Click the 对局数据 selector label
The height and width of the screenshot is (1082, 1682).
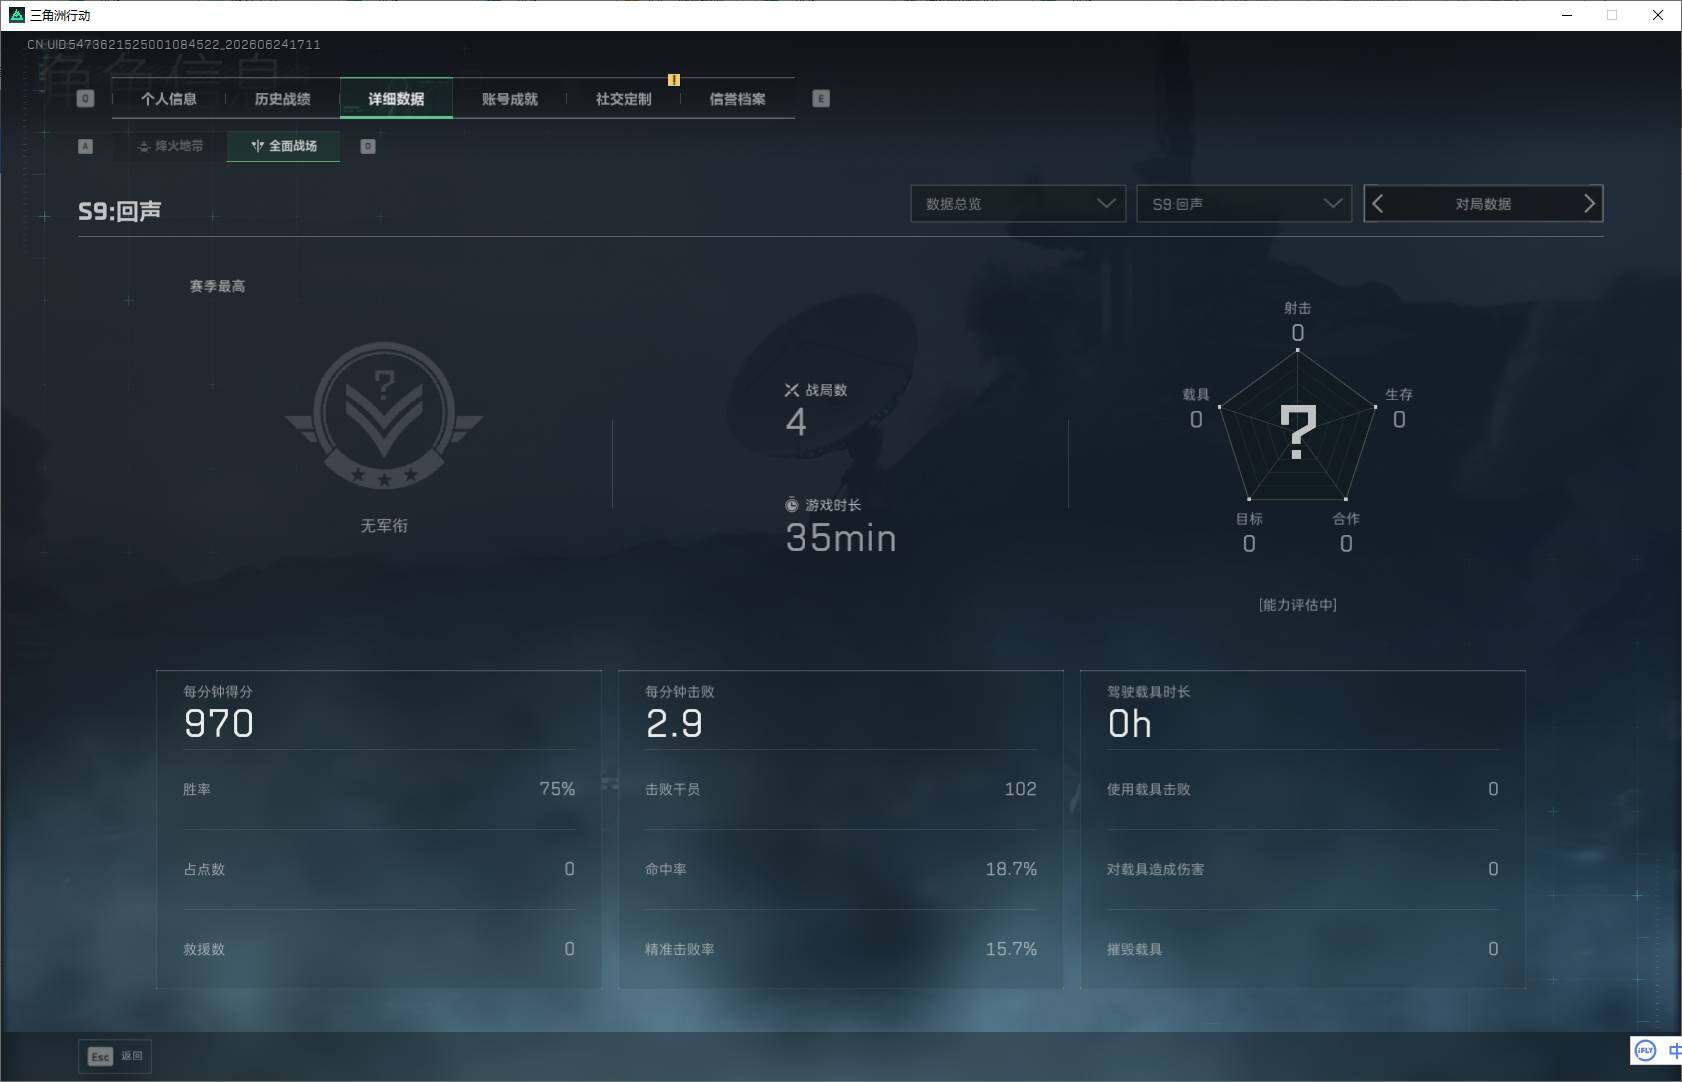(1483, 204)
